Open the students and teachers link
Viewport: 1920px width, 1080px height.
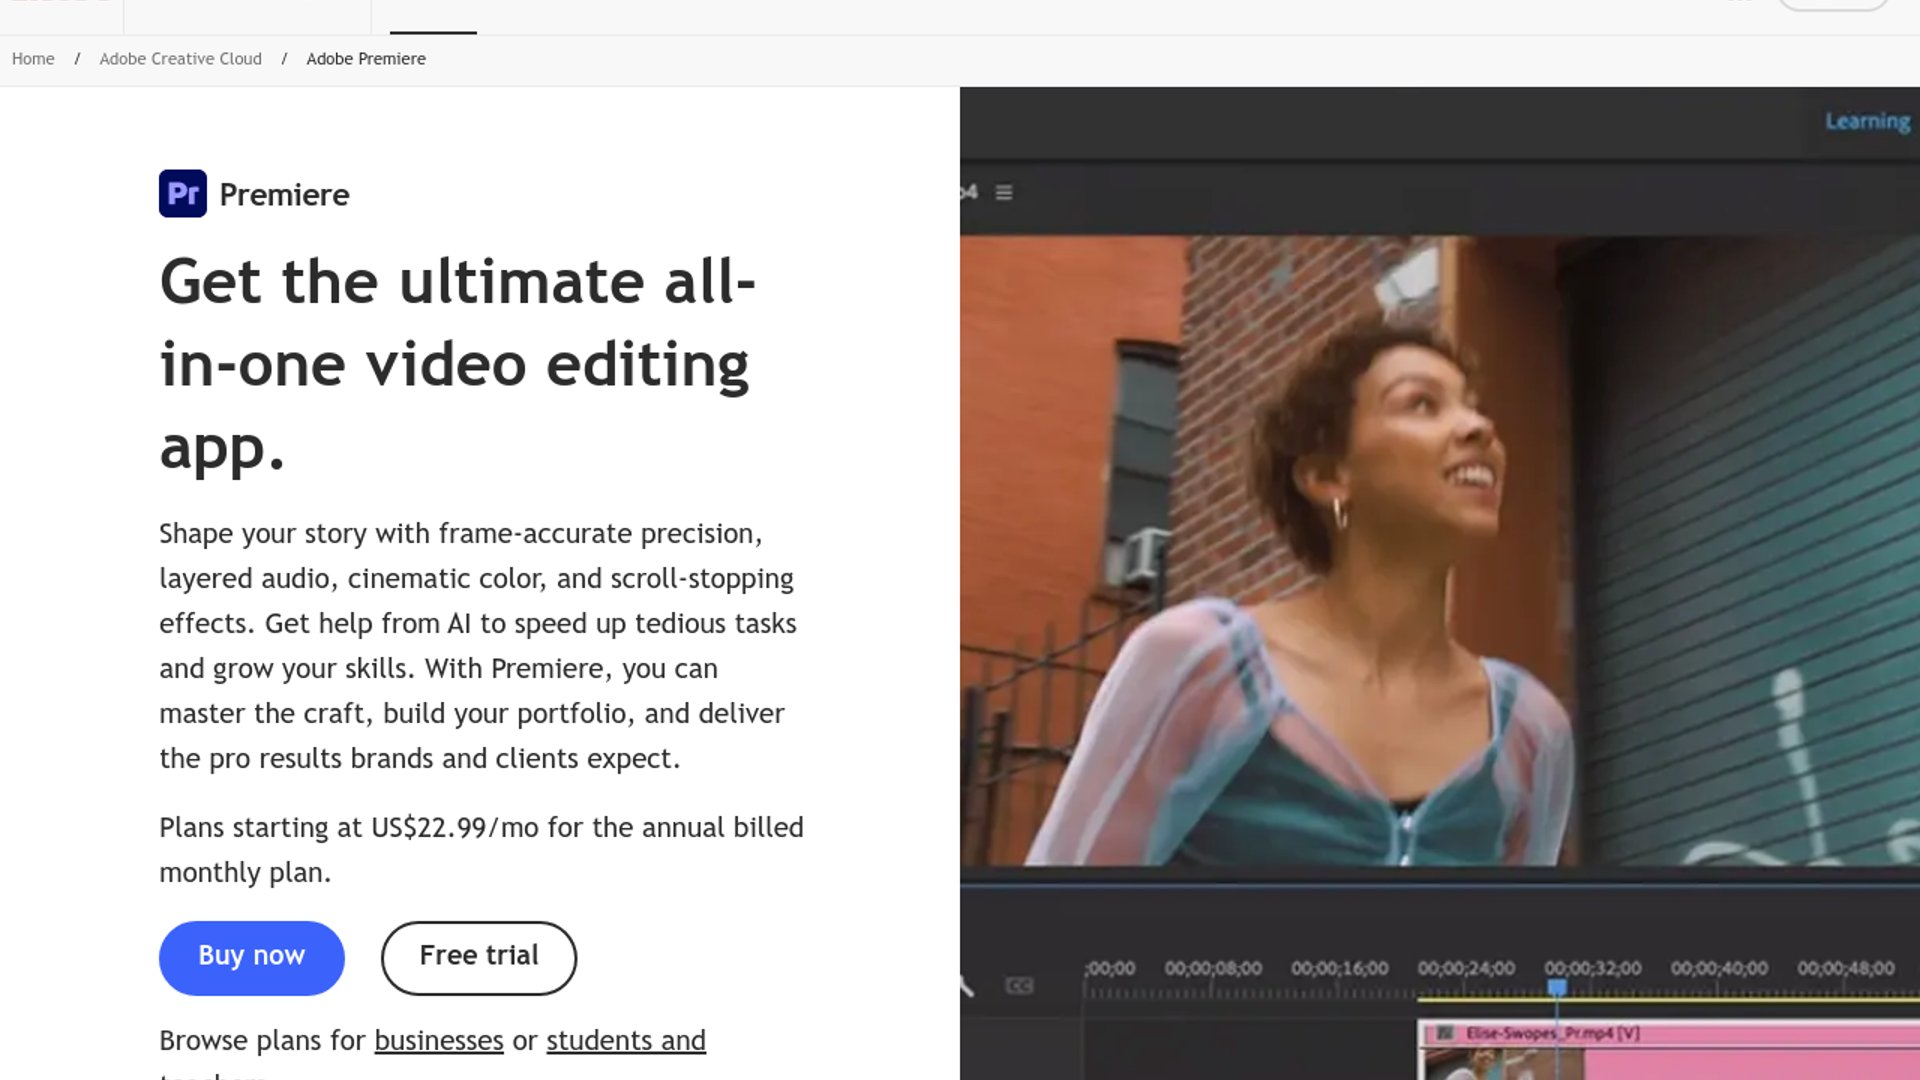pos(625,1041)
